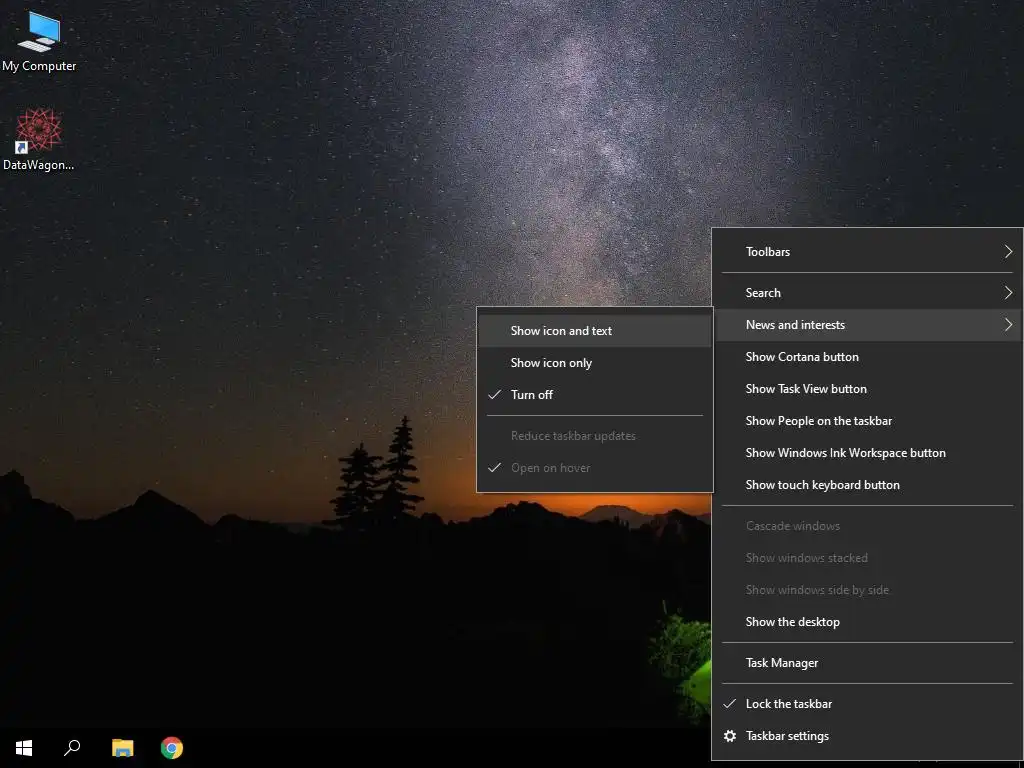Image resolution: width=1024 pixels, height=768 pixels.
Task: Launch Google Chrome from the taskbar
Action: click(x=172, y=748)
